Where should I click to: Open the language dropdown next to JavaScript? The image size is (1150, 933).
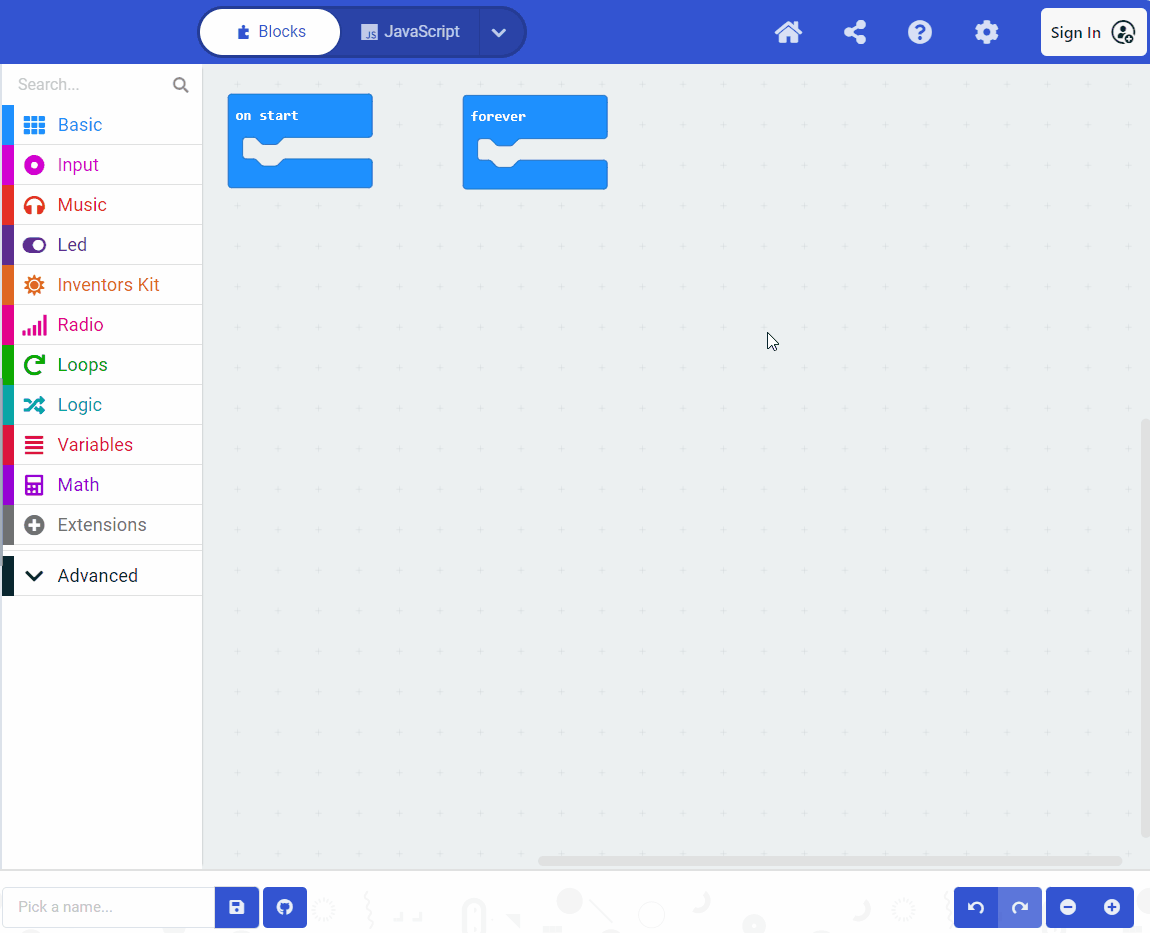tap(499, 32)
